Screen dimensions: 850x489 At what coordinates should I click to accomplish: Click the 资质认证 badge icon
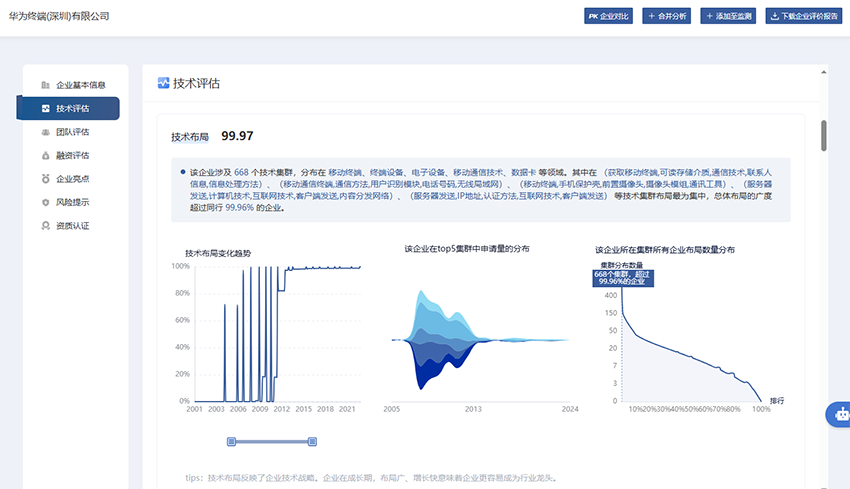coord(46,226)
